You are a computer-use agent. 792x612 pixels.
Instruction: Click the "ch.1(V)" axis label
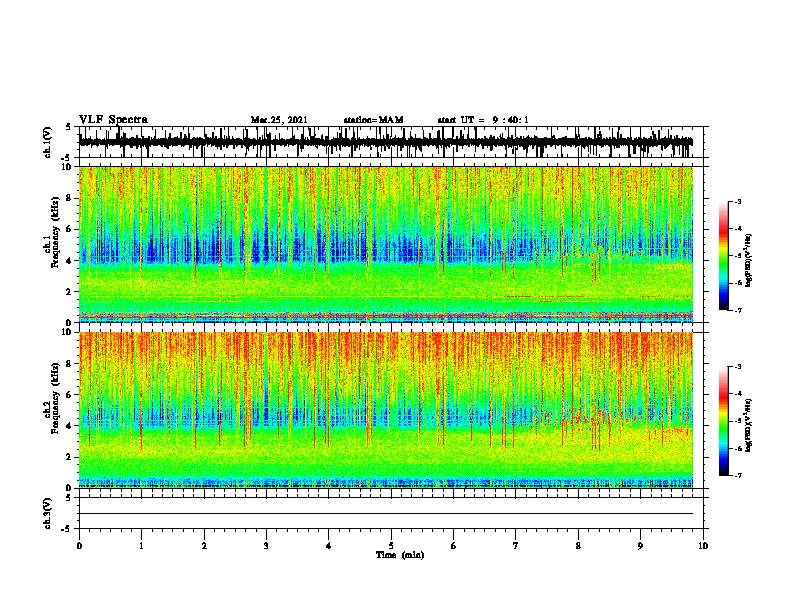48,142
